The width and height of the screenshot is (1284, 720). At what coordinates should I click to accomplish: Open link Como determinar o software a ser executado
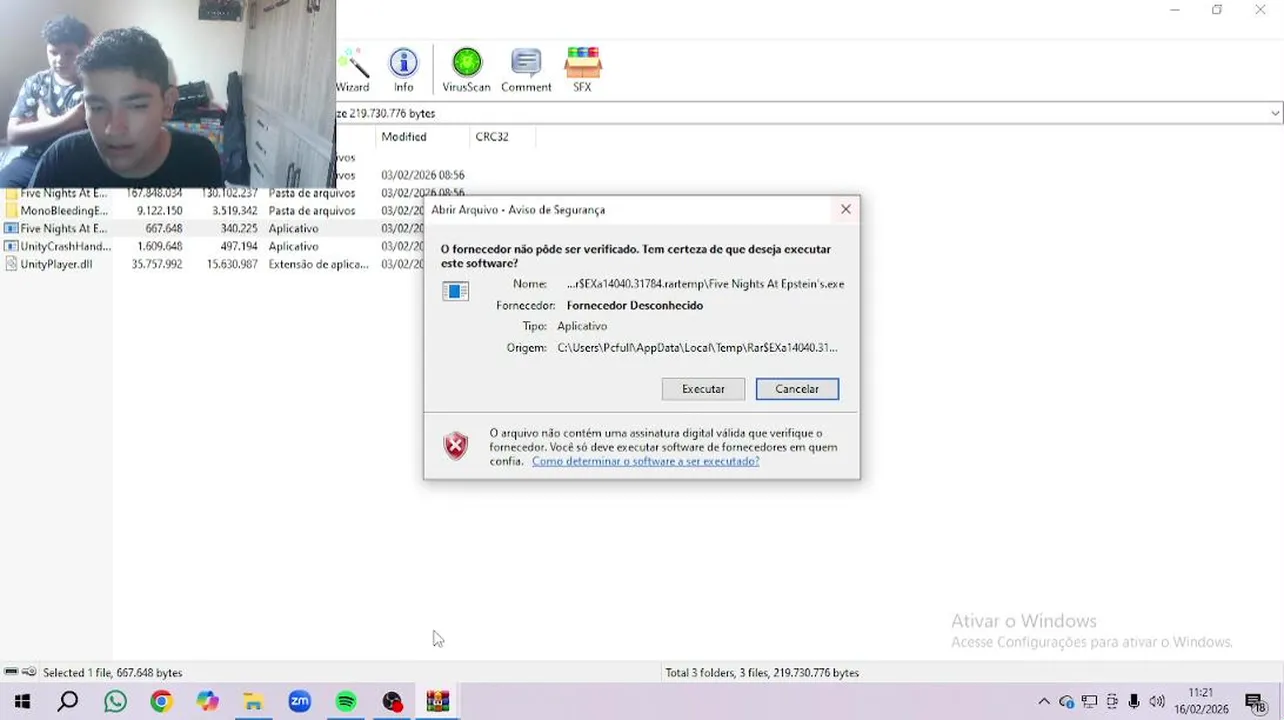tap(645, 461)
